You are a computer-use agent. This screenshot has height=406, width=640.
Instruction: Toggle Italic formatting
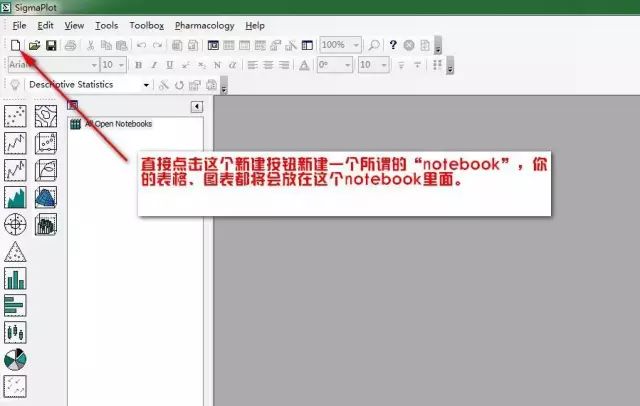point(154,65)
